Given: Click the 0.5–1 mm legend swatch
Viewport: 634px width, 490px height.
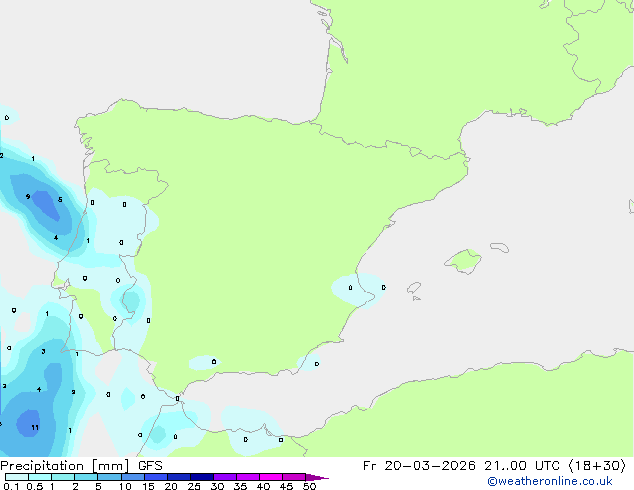Looking at the screenshot, I should 40,477.
